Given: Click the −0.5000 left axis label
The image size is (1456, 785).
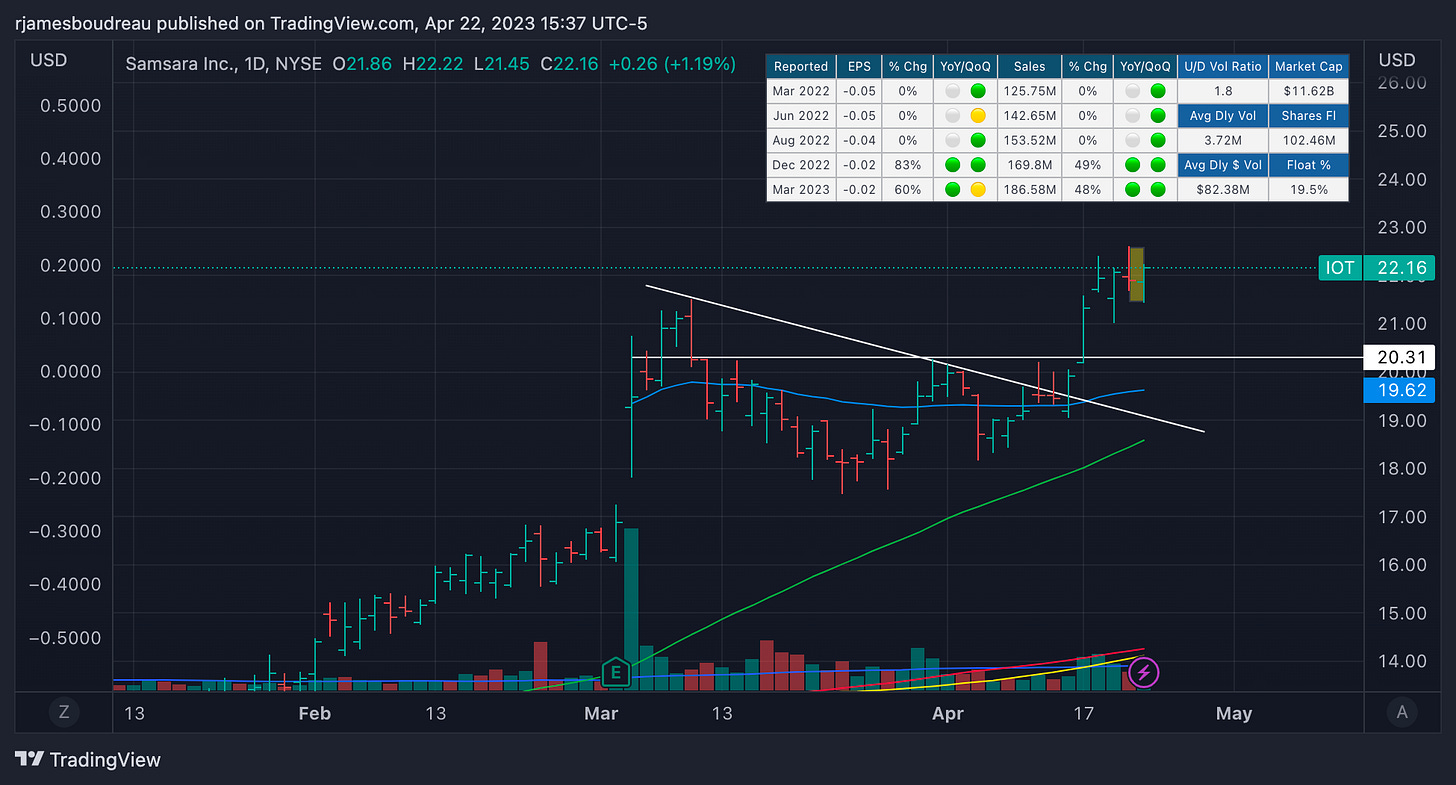Looking at the screenshot, I should [x=65, y=637].
